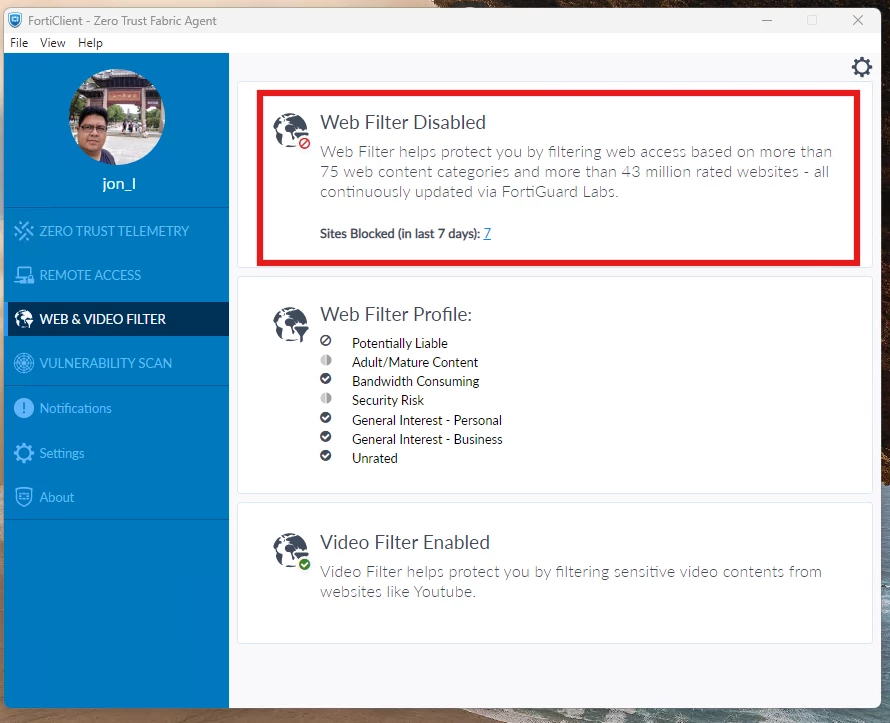
Task: Click the About shield icon in the sidebar
Action: [24, 497]
